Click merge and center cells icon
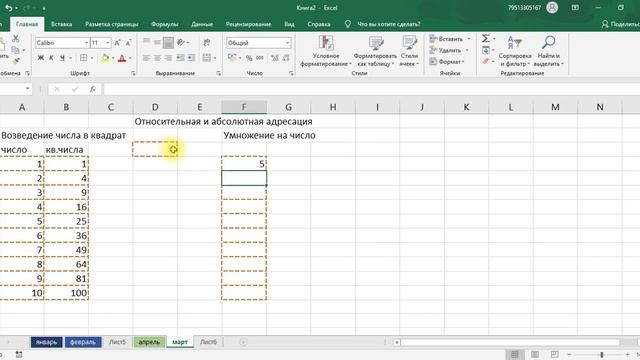Screen dimensions: 640x360 (207, 58)
